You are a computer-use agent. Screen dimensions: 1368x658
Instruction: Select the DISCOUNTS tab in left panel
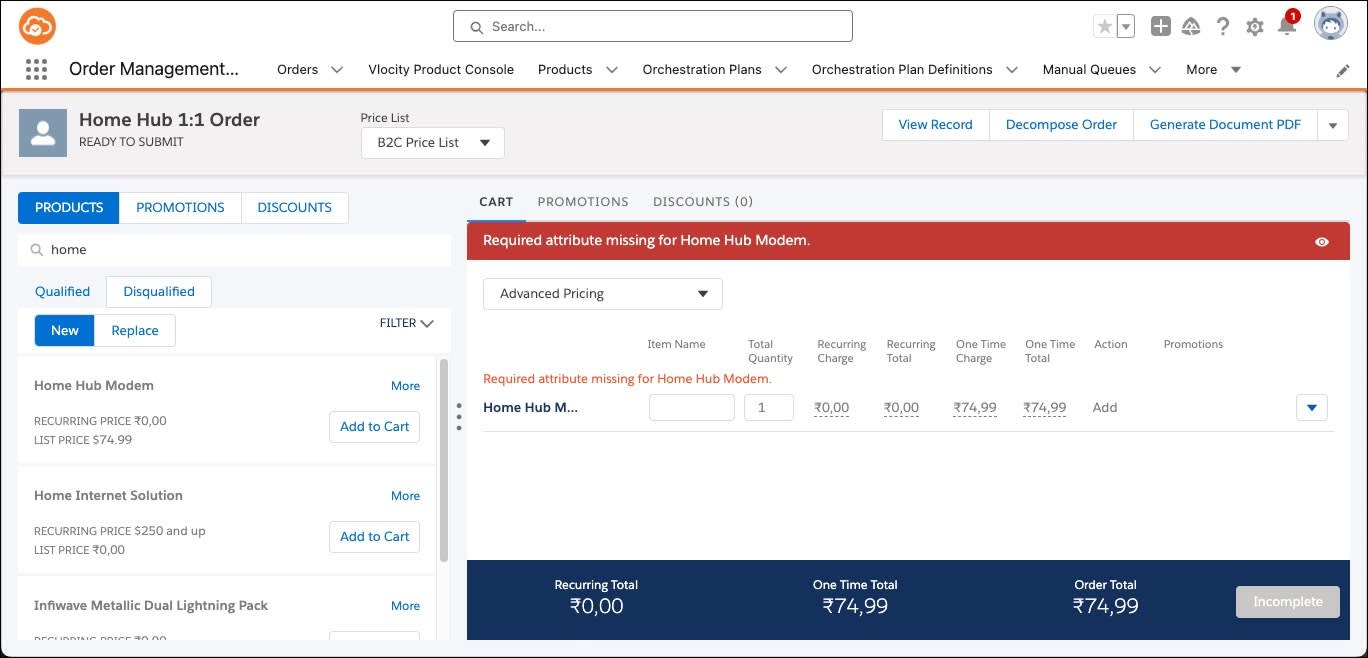click(x=294, y=208)
